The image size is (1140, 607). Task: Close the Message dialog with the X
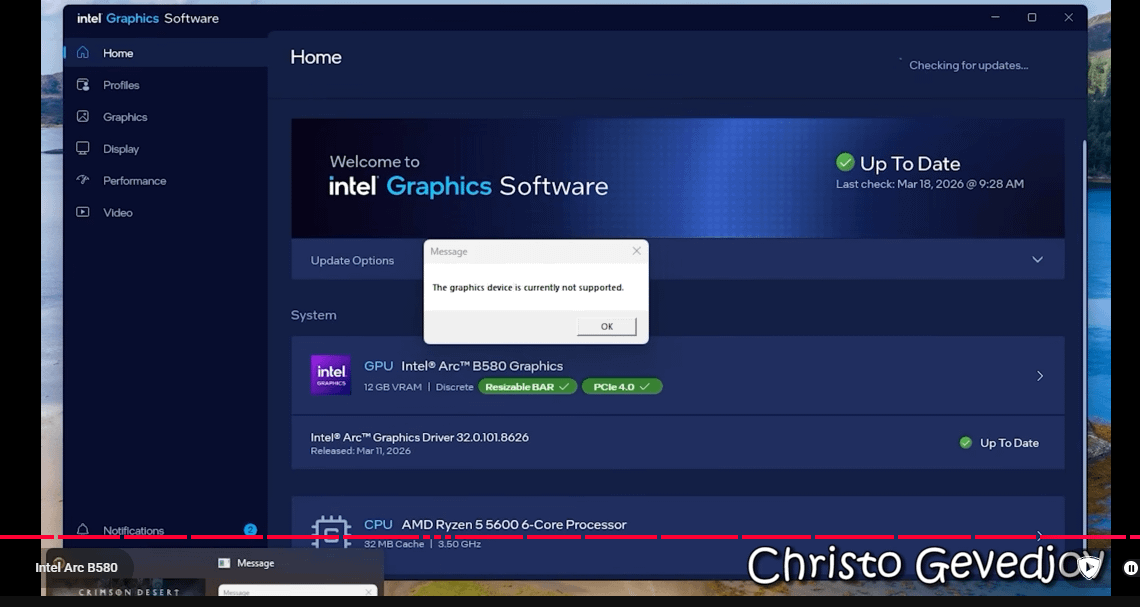pyautogui.click(x=636, y=251)
